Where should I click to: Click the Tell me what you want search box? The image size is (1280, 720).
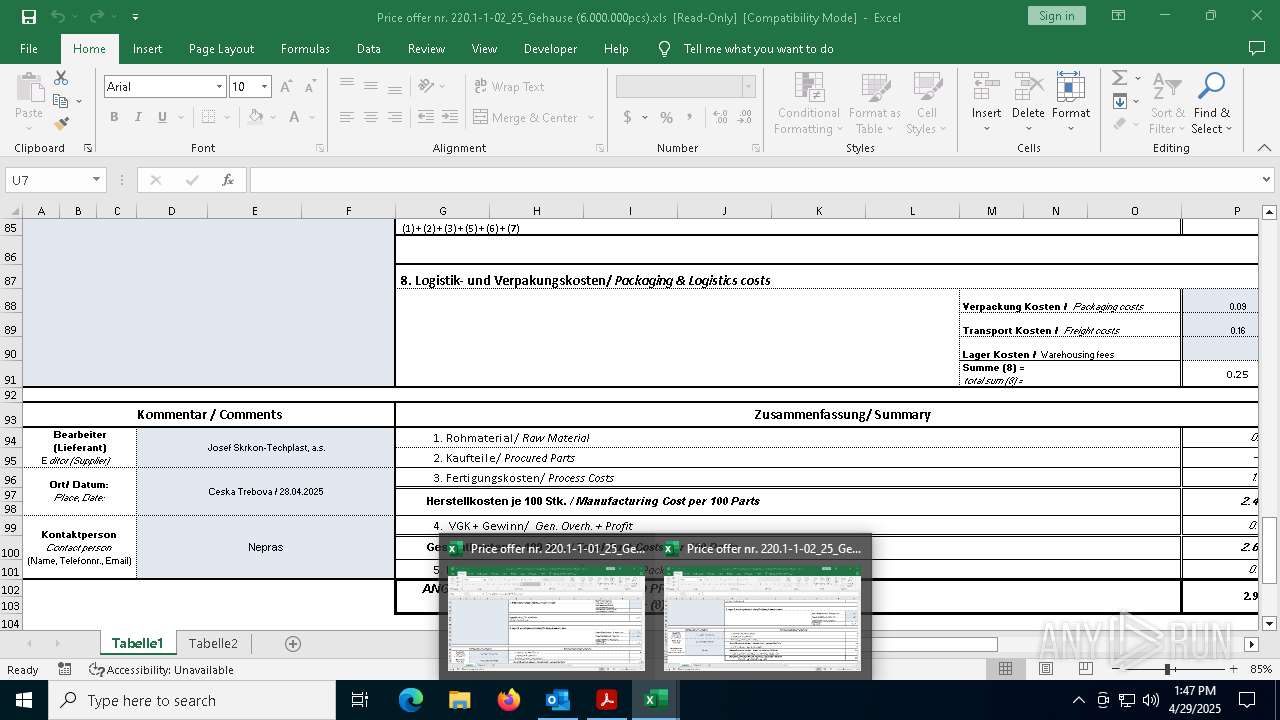[758, 49]
